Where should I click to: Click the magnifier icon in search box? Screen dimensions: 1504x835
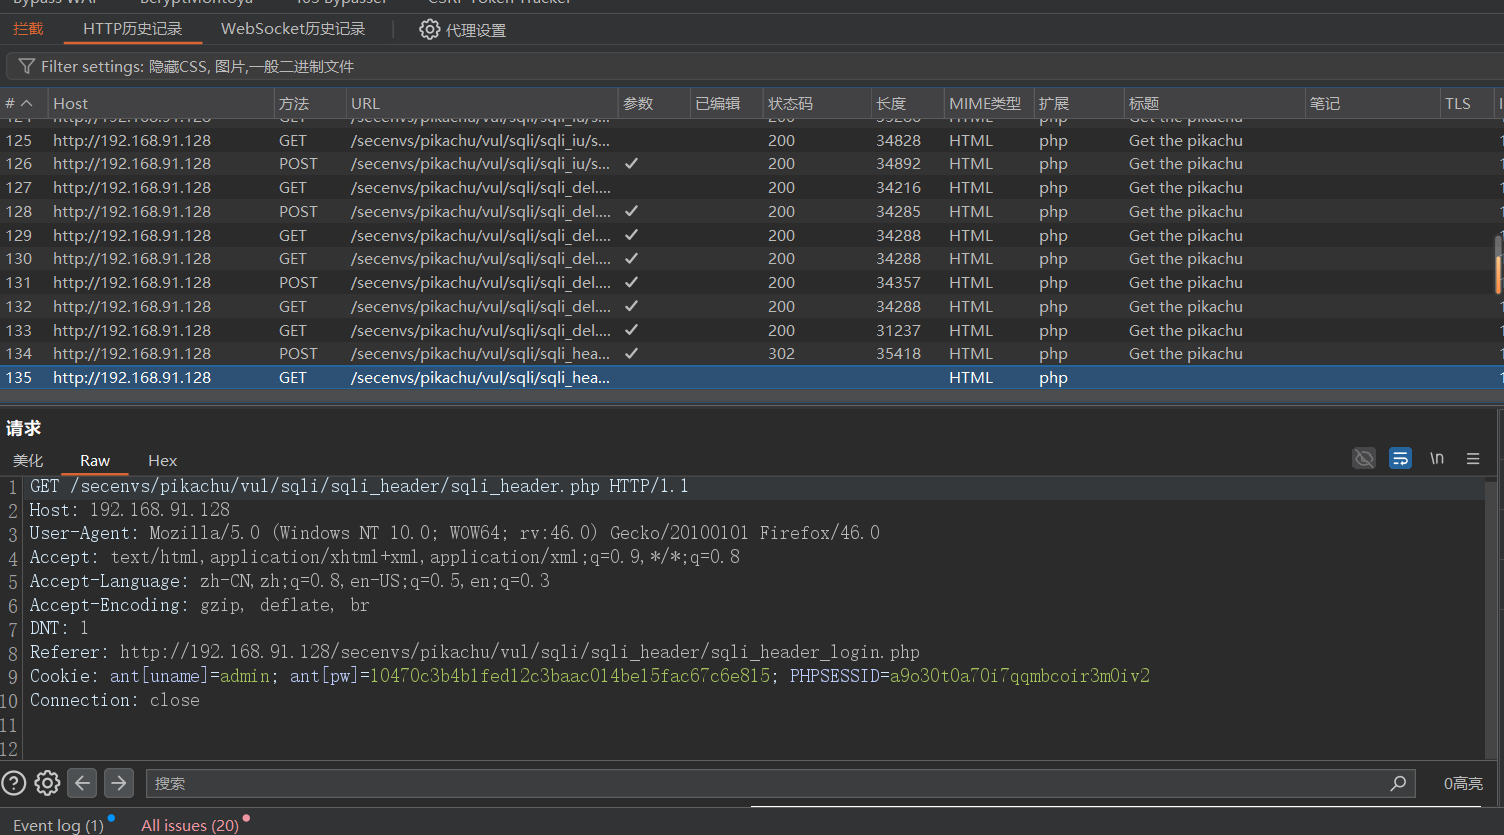click(1398, 783)
